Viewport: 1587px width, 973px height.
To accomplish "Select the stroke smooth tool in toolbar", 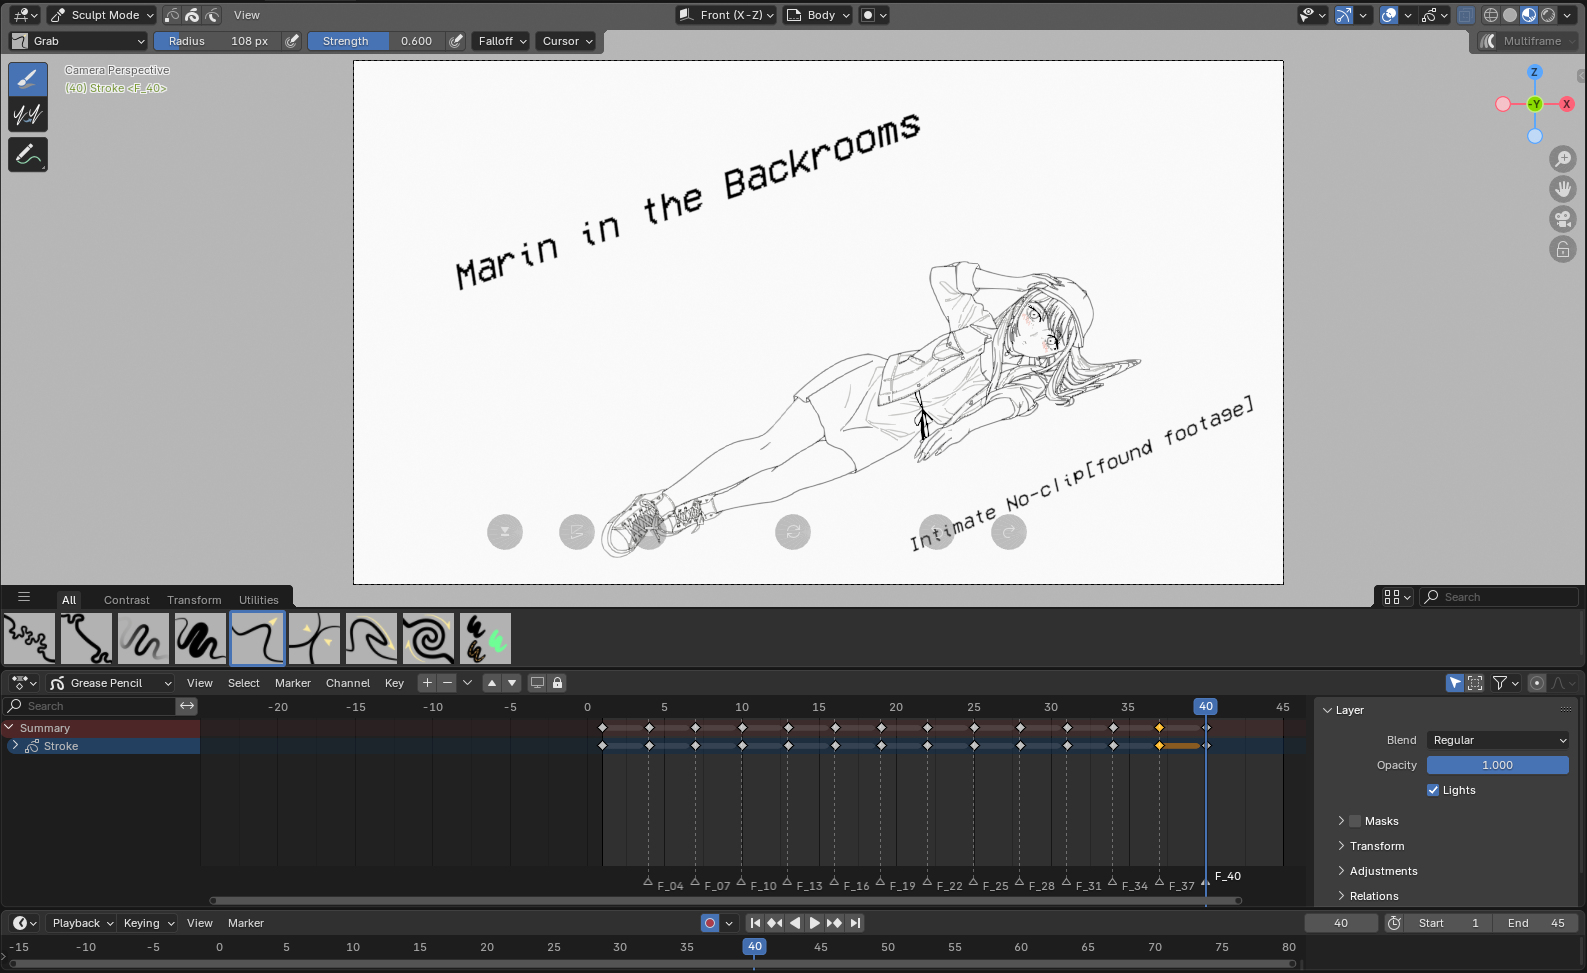I will [x=28, y=115].
